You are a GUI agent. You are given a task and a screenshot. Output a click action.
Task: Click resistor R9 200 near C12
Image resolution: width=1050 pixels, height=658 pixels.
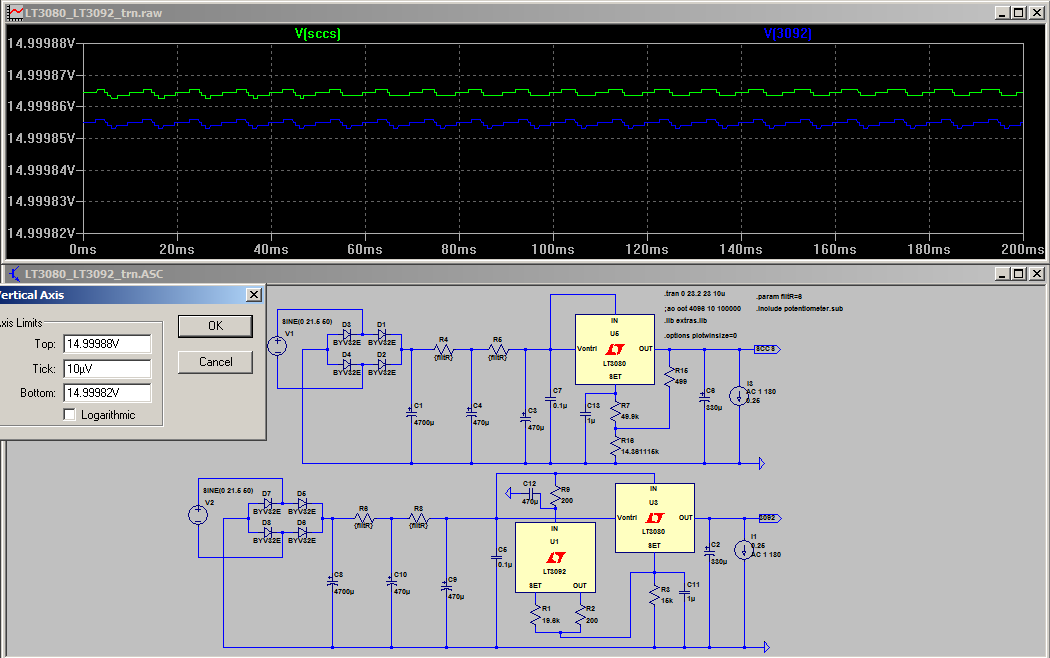point(555,496)
